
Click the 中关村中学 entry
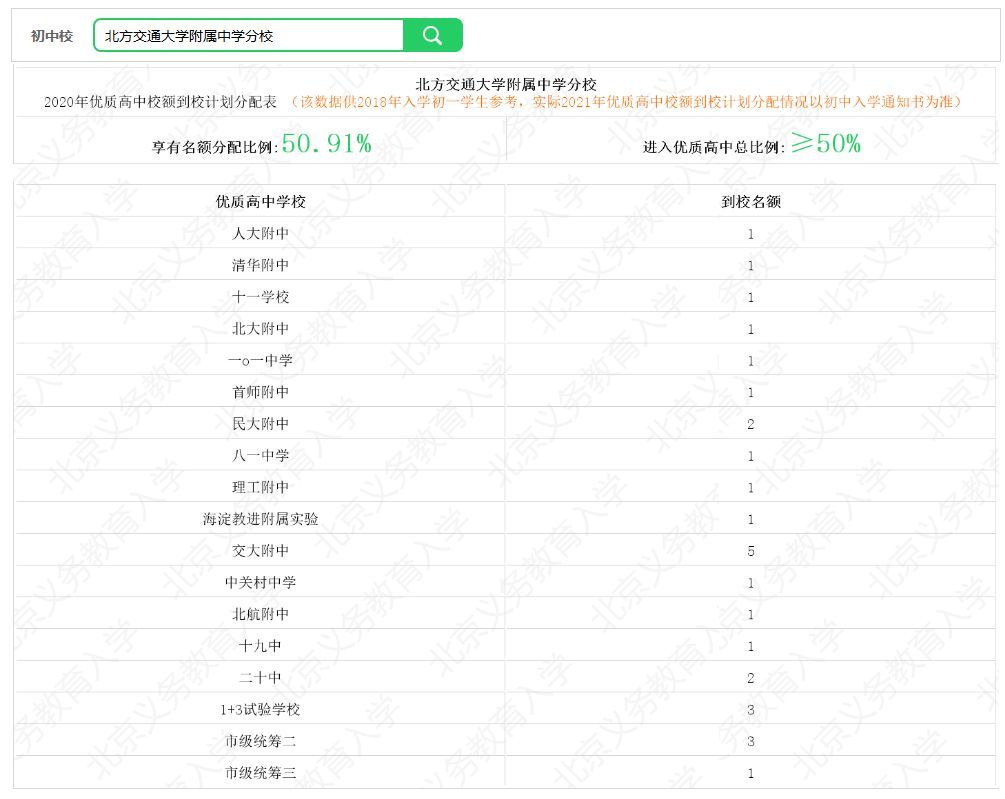pos(260,582)
